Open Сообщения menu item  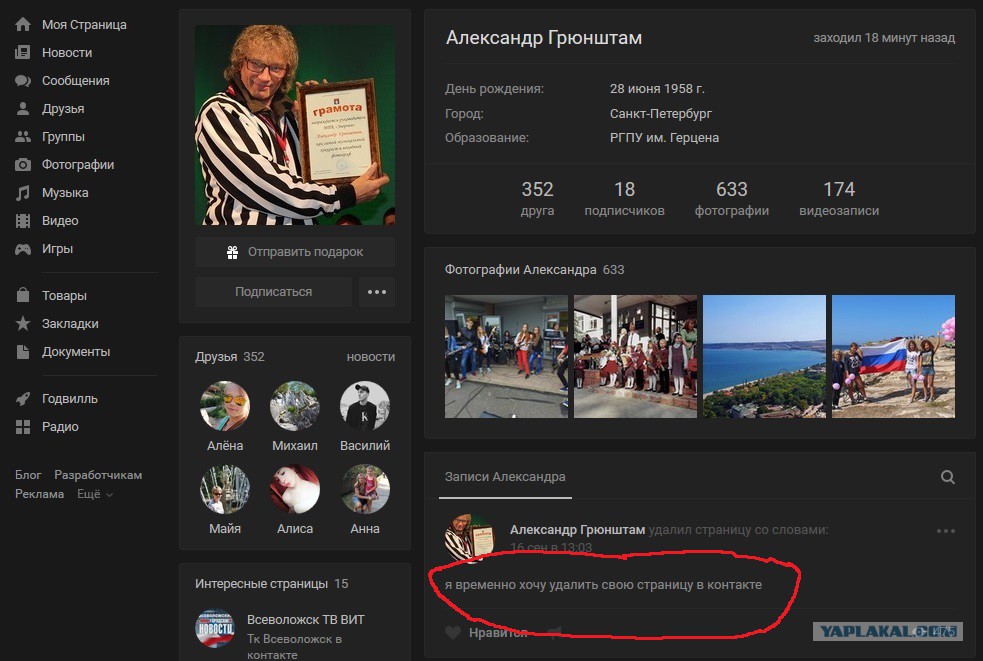coord(75,81)
